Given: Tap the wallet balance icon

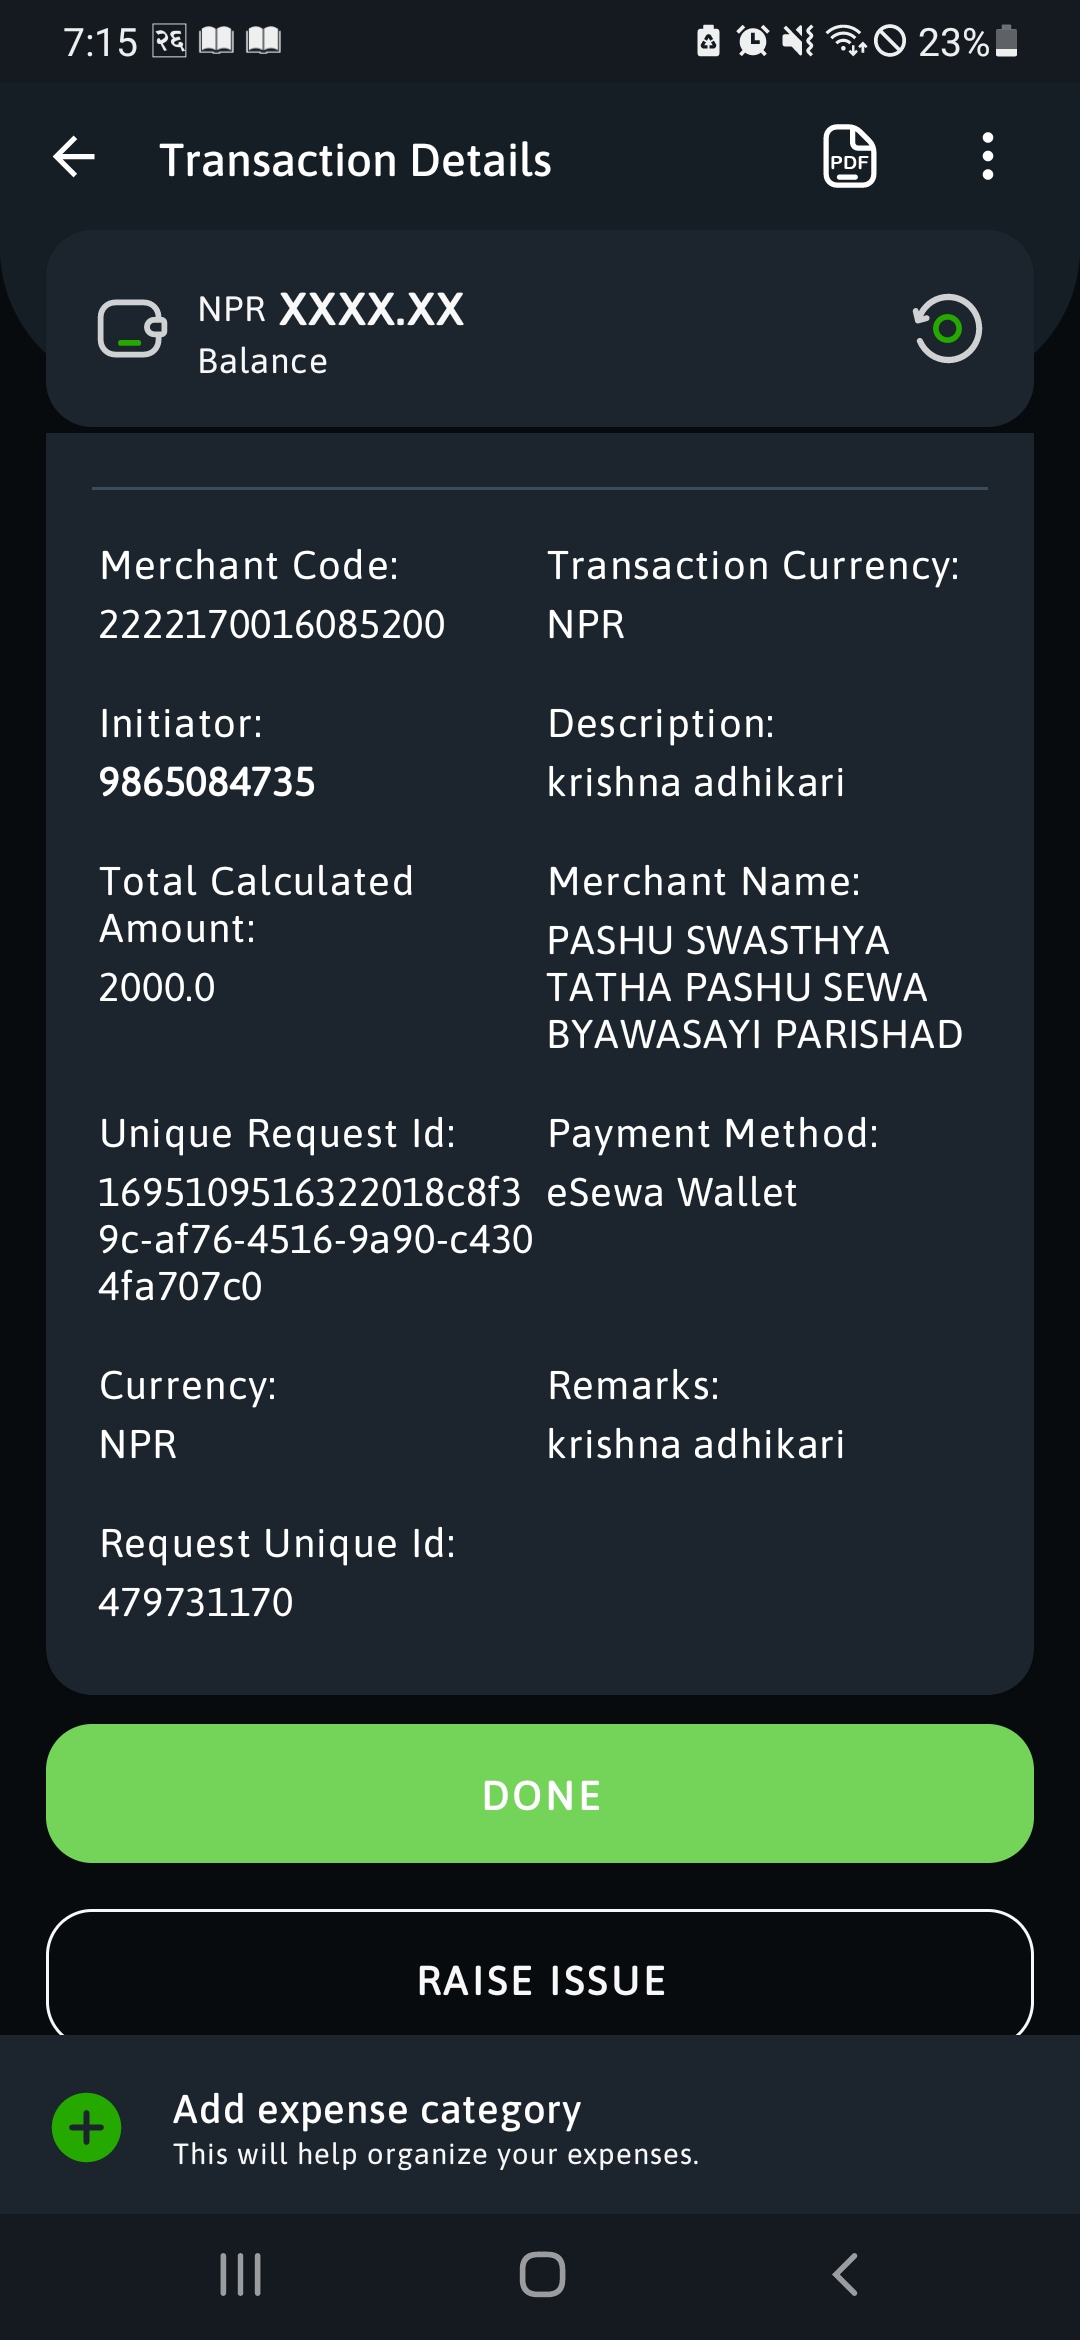Looking at the screenshot, I should pyautogui.click(x=131, y=328).
